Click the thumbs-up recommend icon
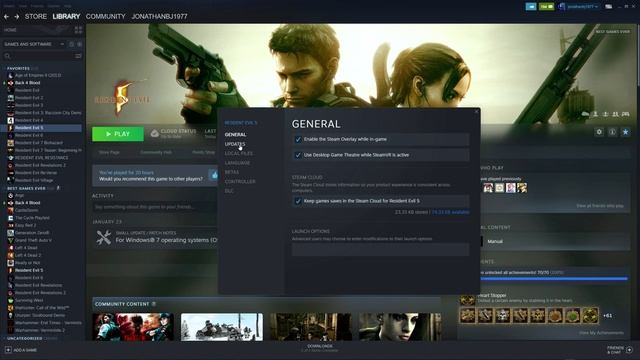 pos(213,175)
